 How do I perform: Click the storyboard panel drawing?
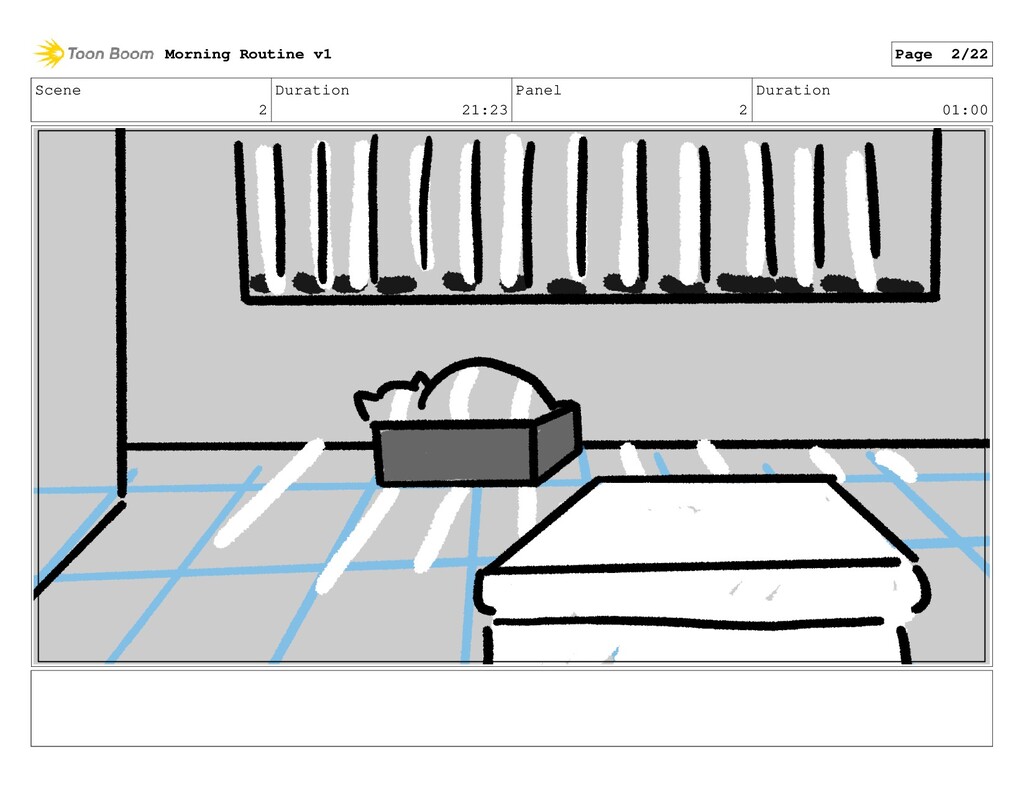pos(511,396)
